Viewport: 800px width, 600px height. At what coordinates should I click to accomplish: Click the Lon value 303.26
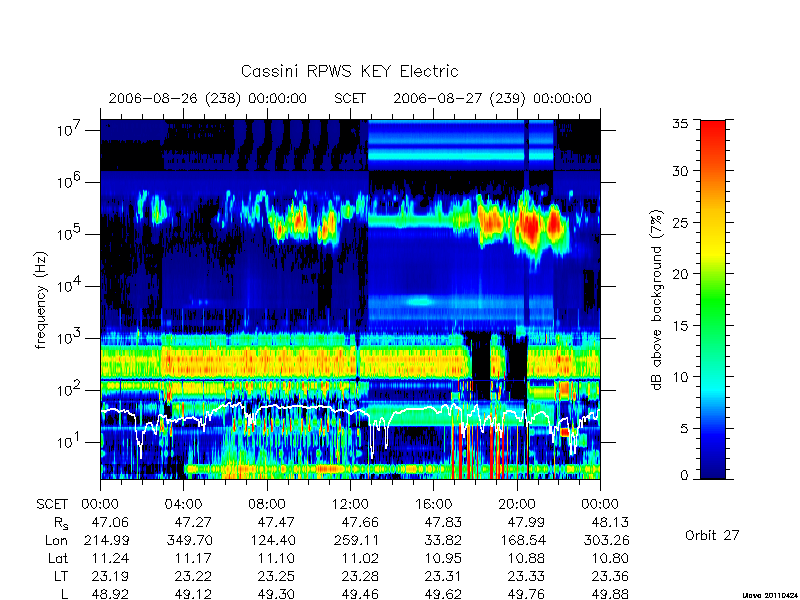[606, 540]
